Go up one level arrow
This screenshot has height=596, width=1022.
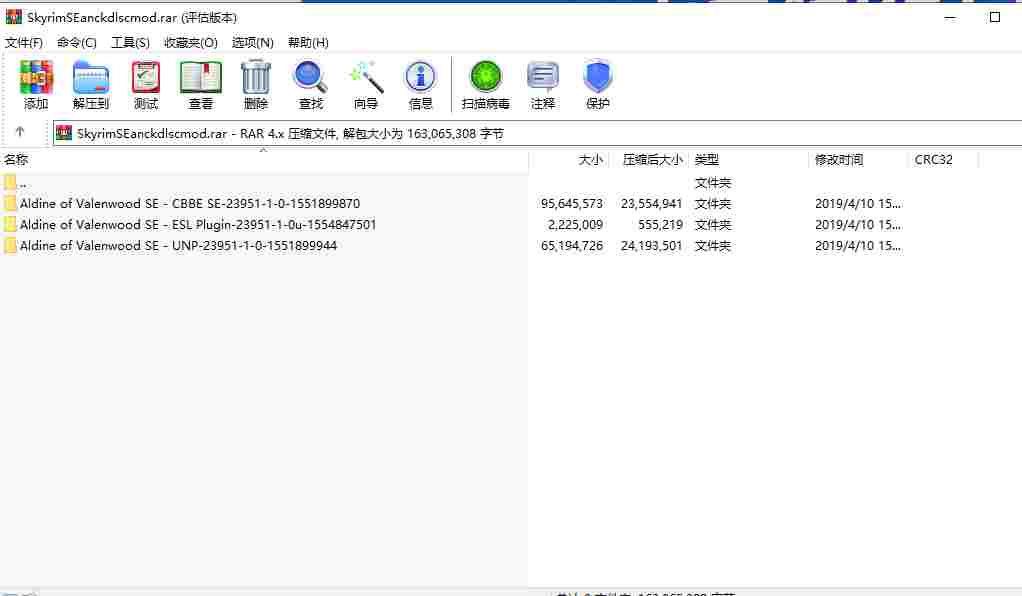(x=20, y=132)
